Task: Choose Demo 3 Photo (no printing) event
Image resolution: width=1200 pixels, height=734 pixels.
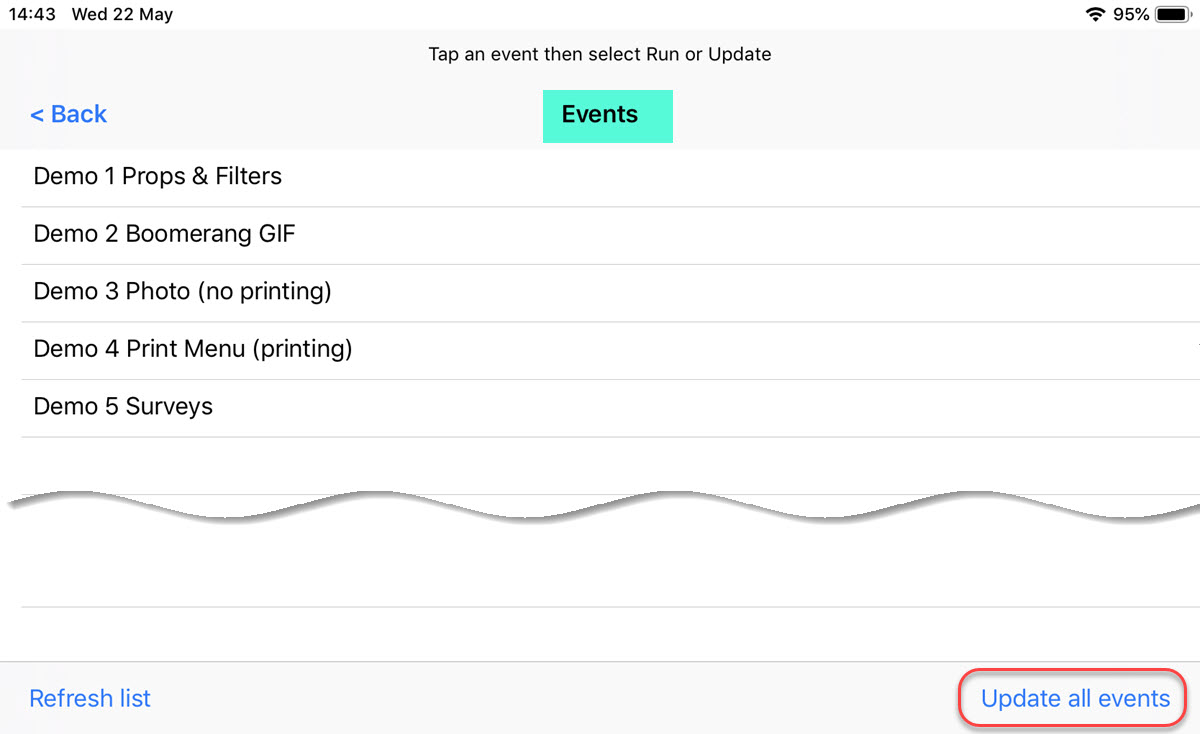Action: (610, 293)
